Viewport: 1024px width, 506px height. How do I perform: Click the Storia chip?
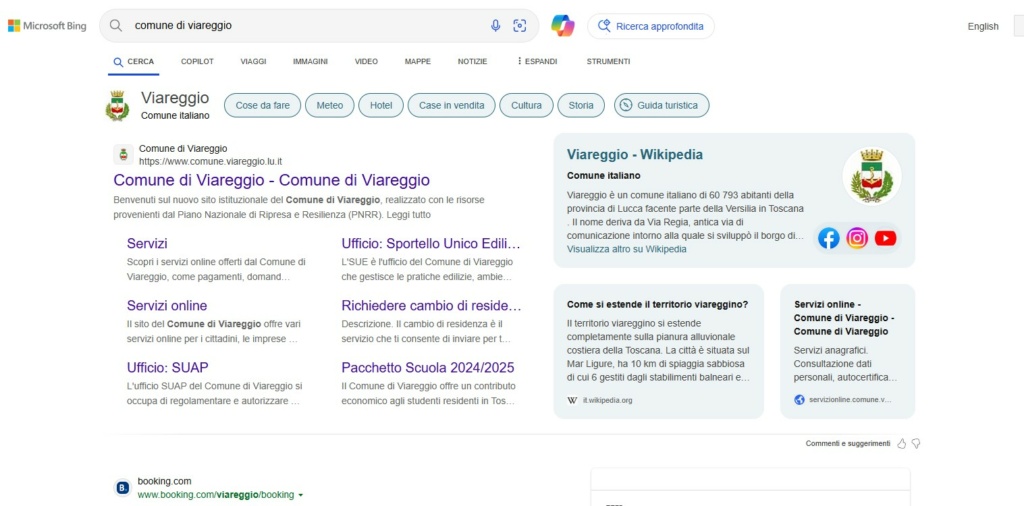[x=581, y=105]
